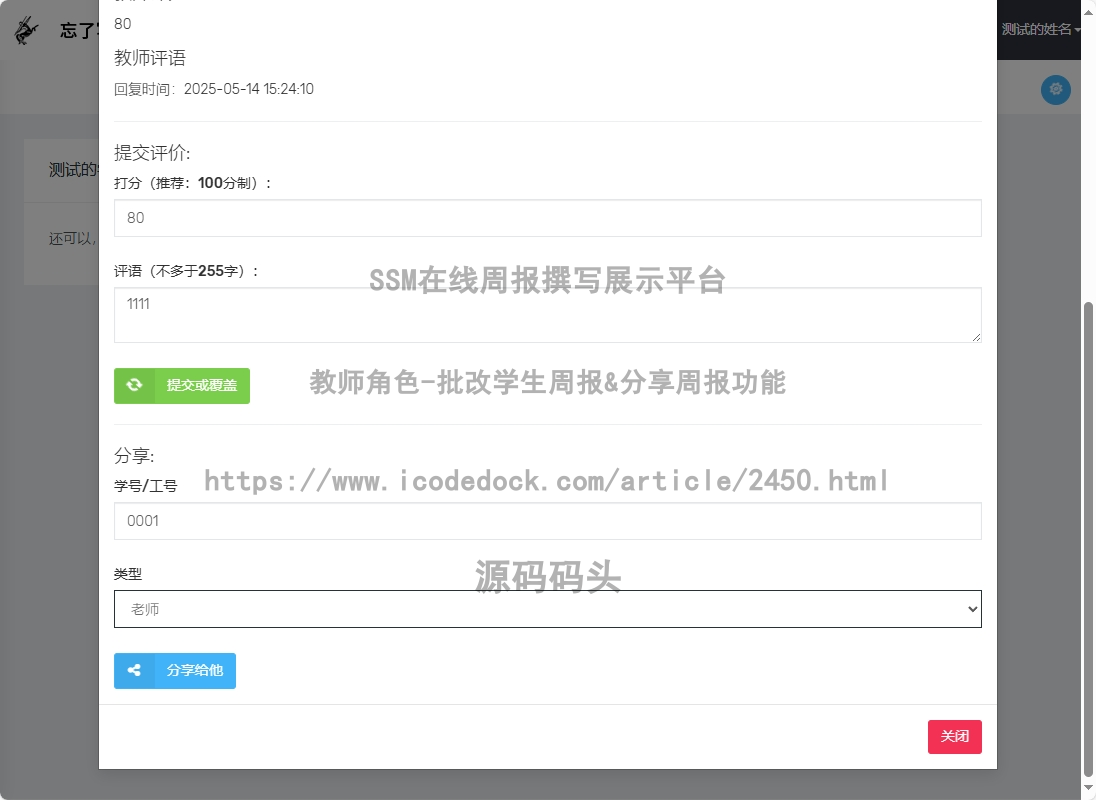
Task: Click the background card title 测试的
Action: tap(73, 170)
